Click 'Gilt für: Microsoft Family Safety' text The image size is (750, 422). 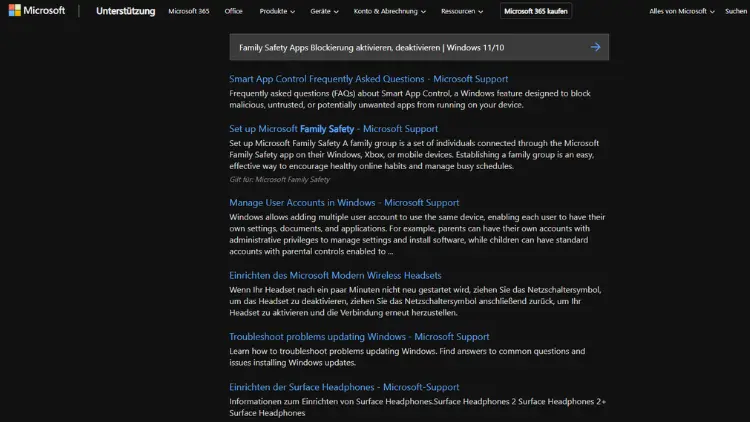pyautogui.click(x=279, y=179)
